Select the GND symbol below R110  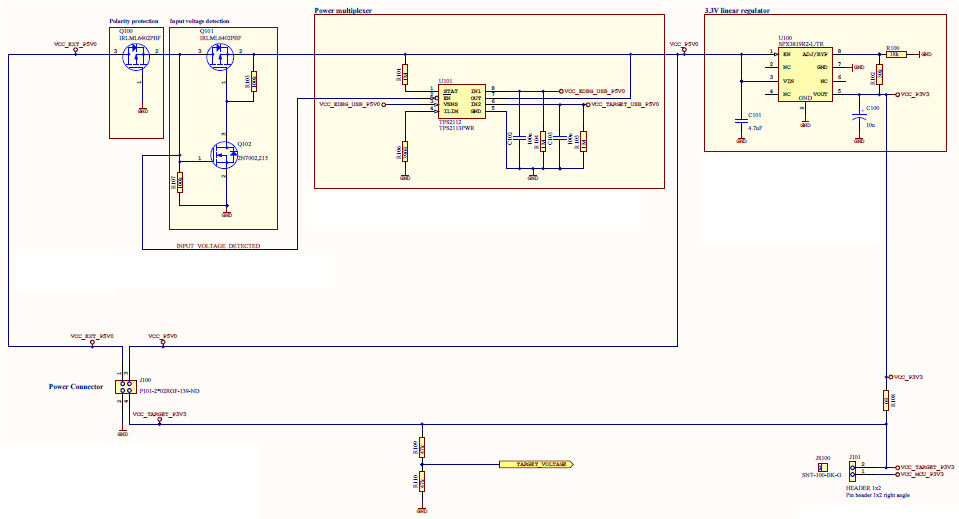pos(421,510)
